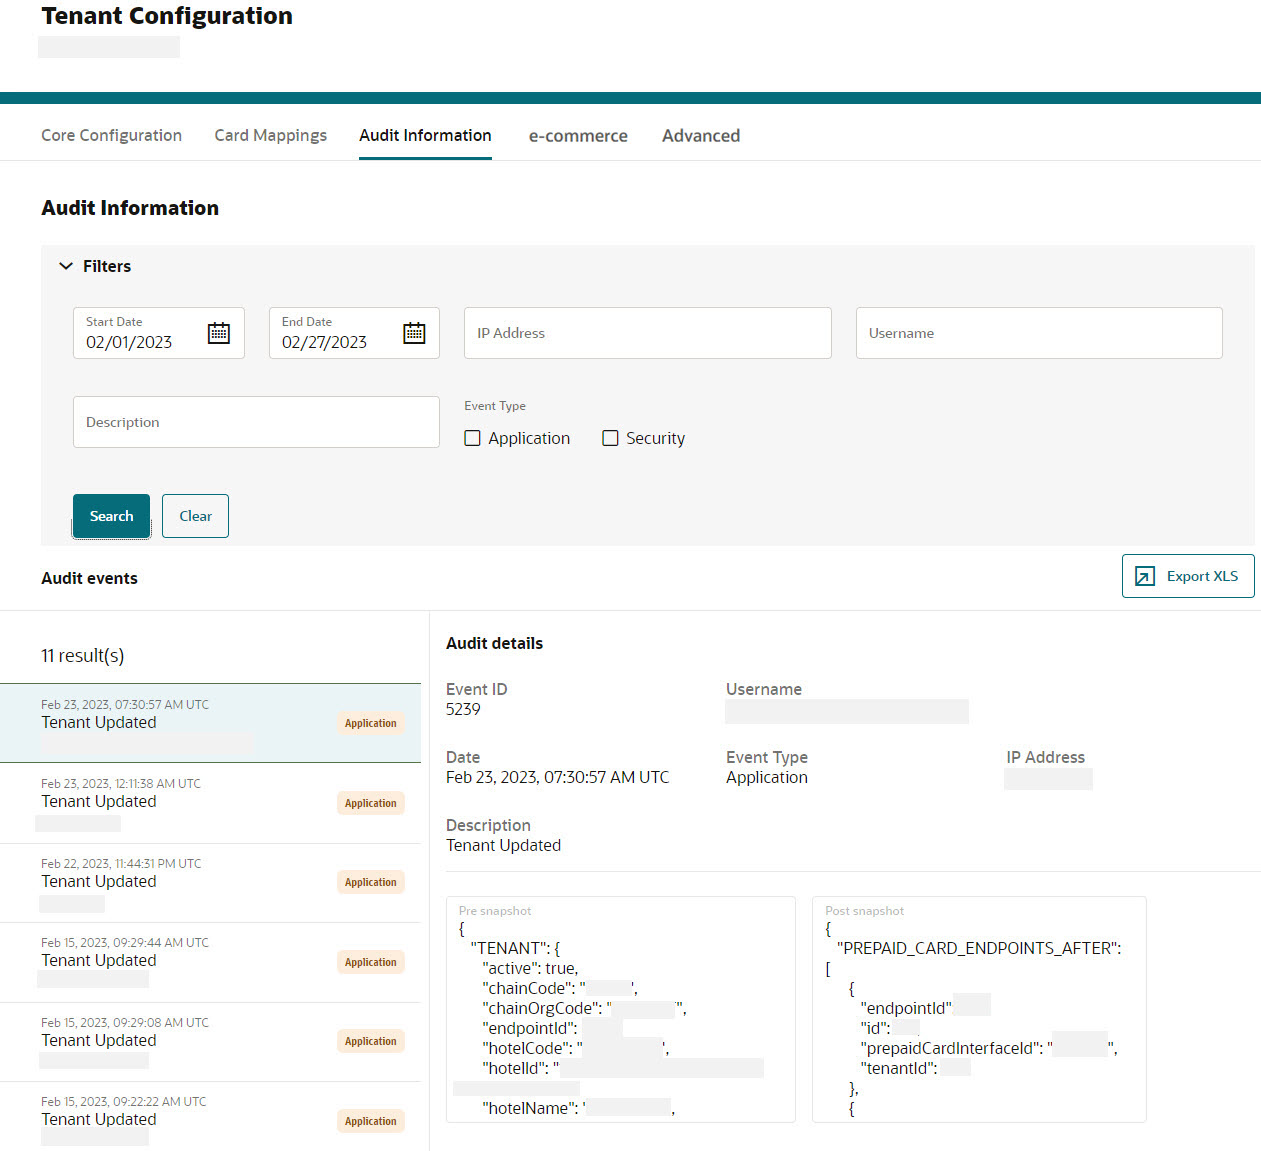Open the Start Date calendar picker

pos(219,333)
